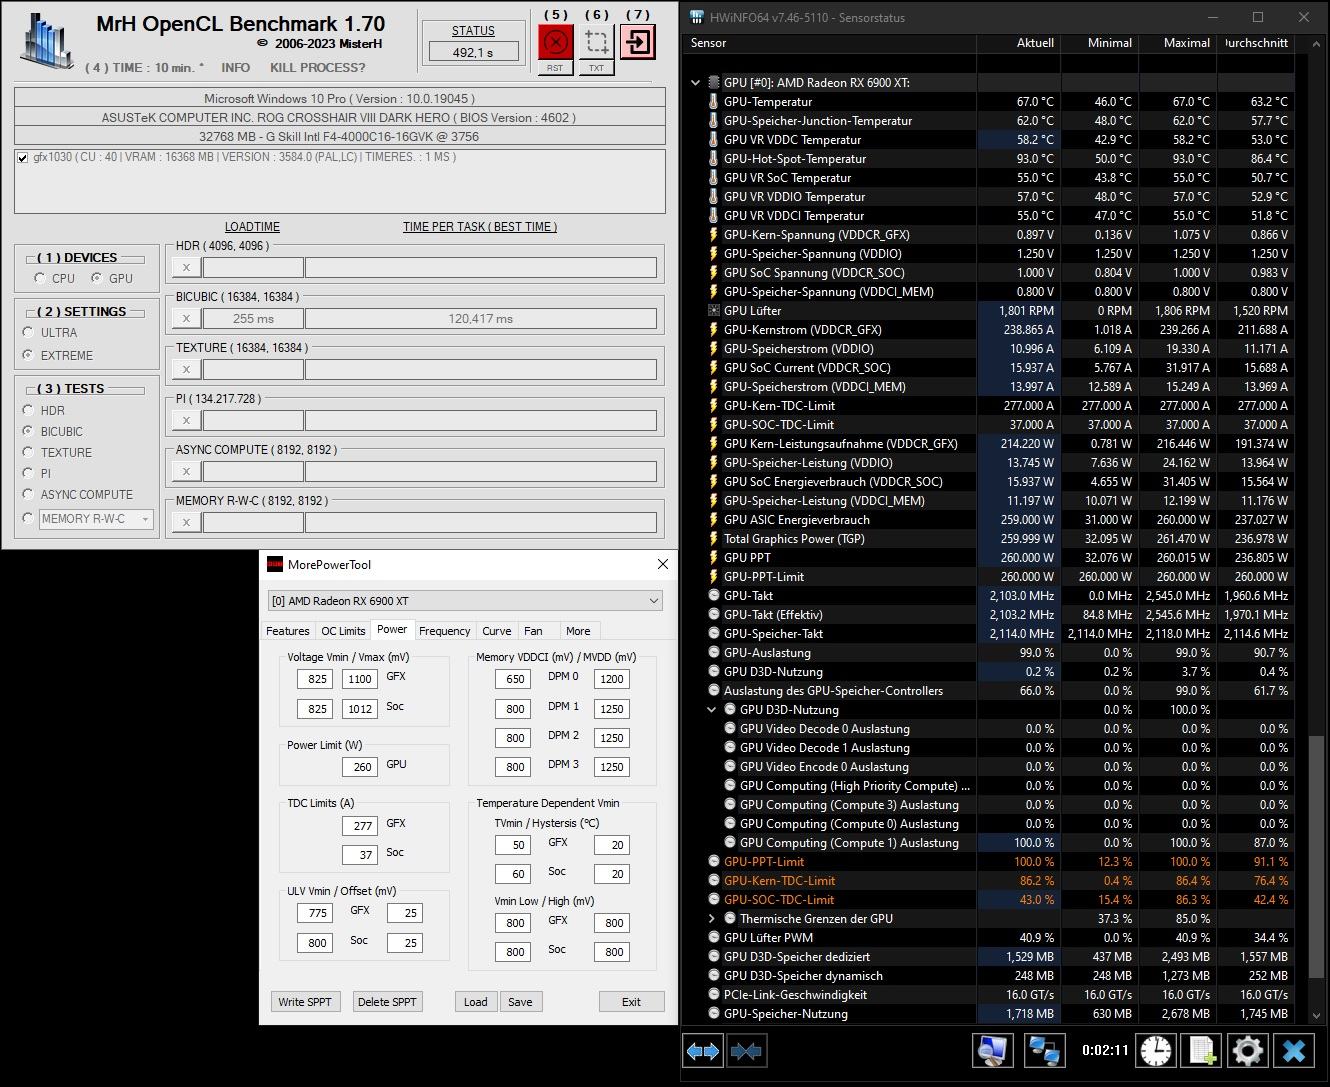This screenshot has height=1087, width=1330.
Task: Collapse the GPU D3D-Nutzung sub-group
Action: click(x=712, y=710)
